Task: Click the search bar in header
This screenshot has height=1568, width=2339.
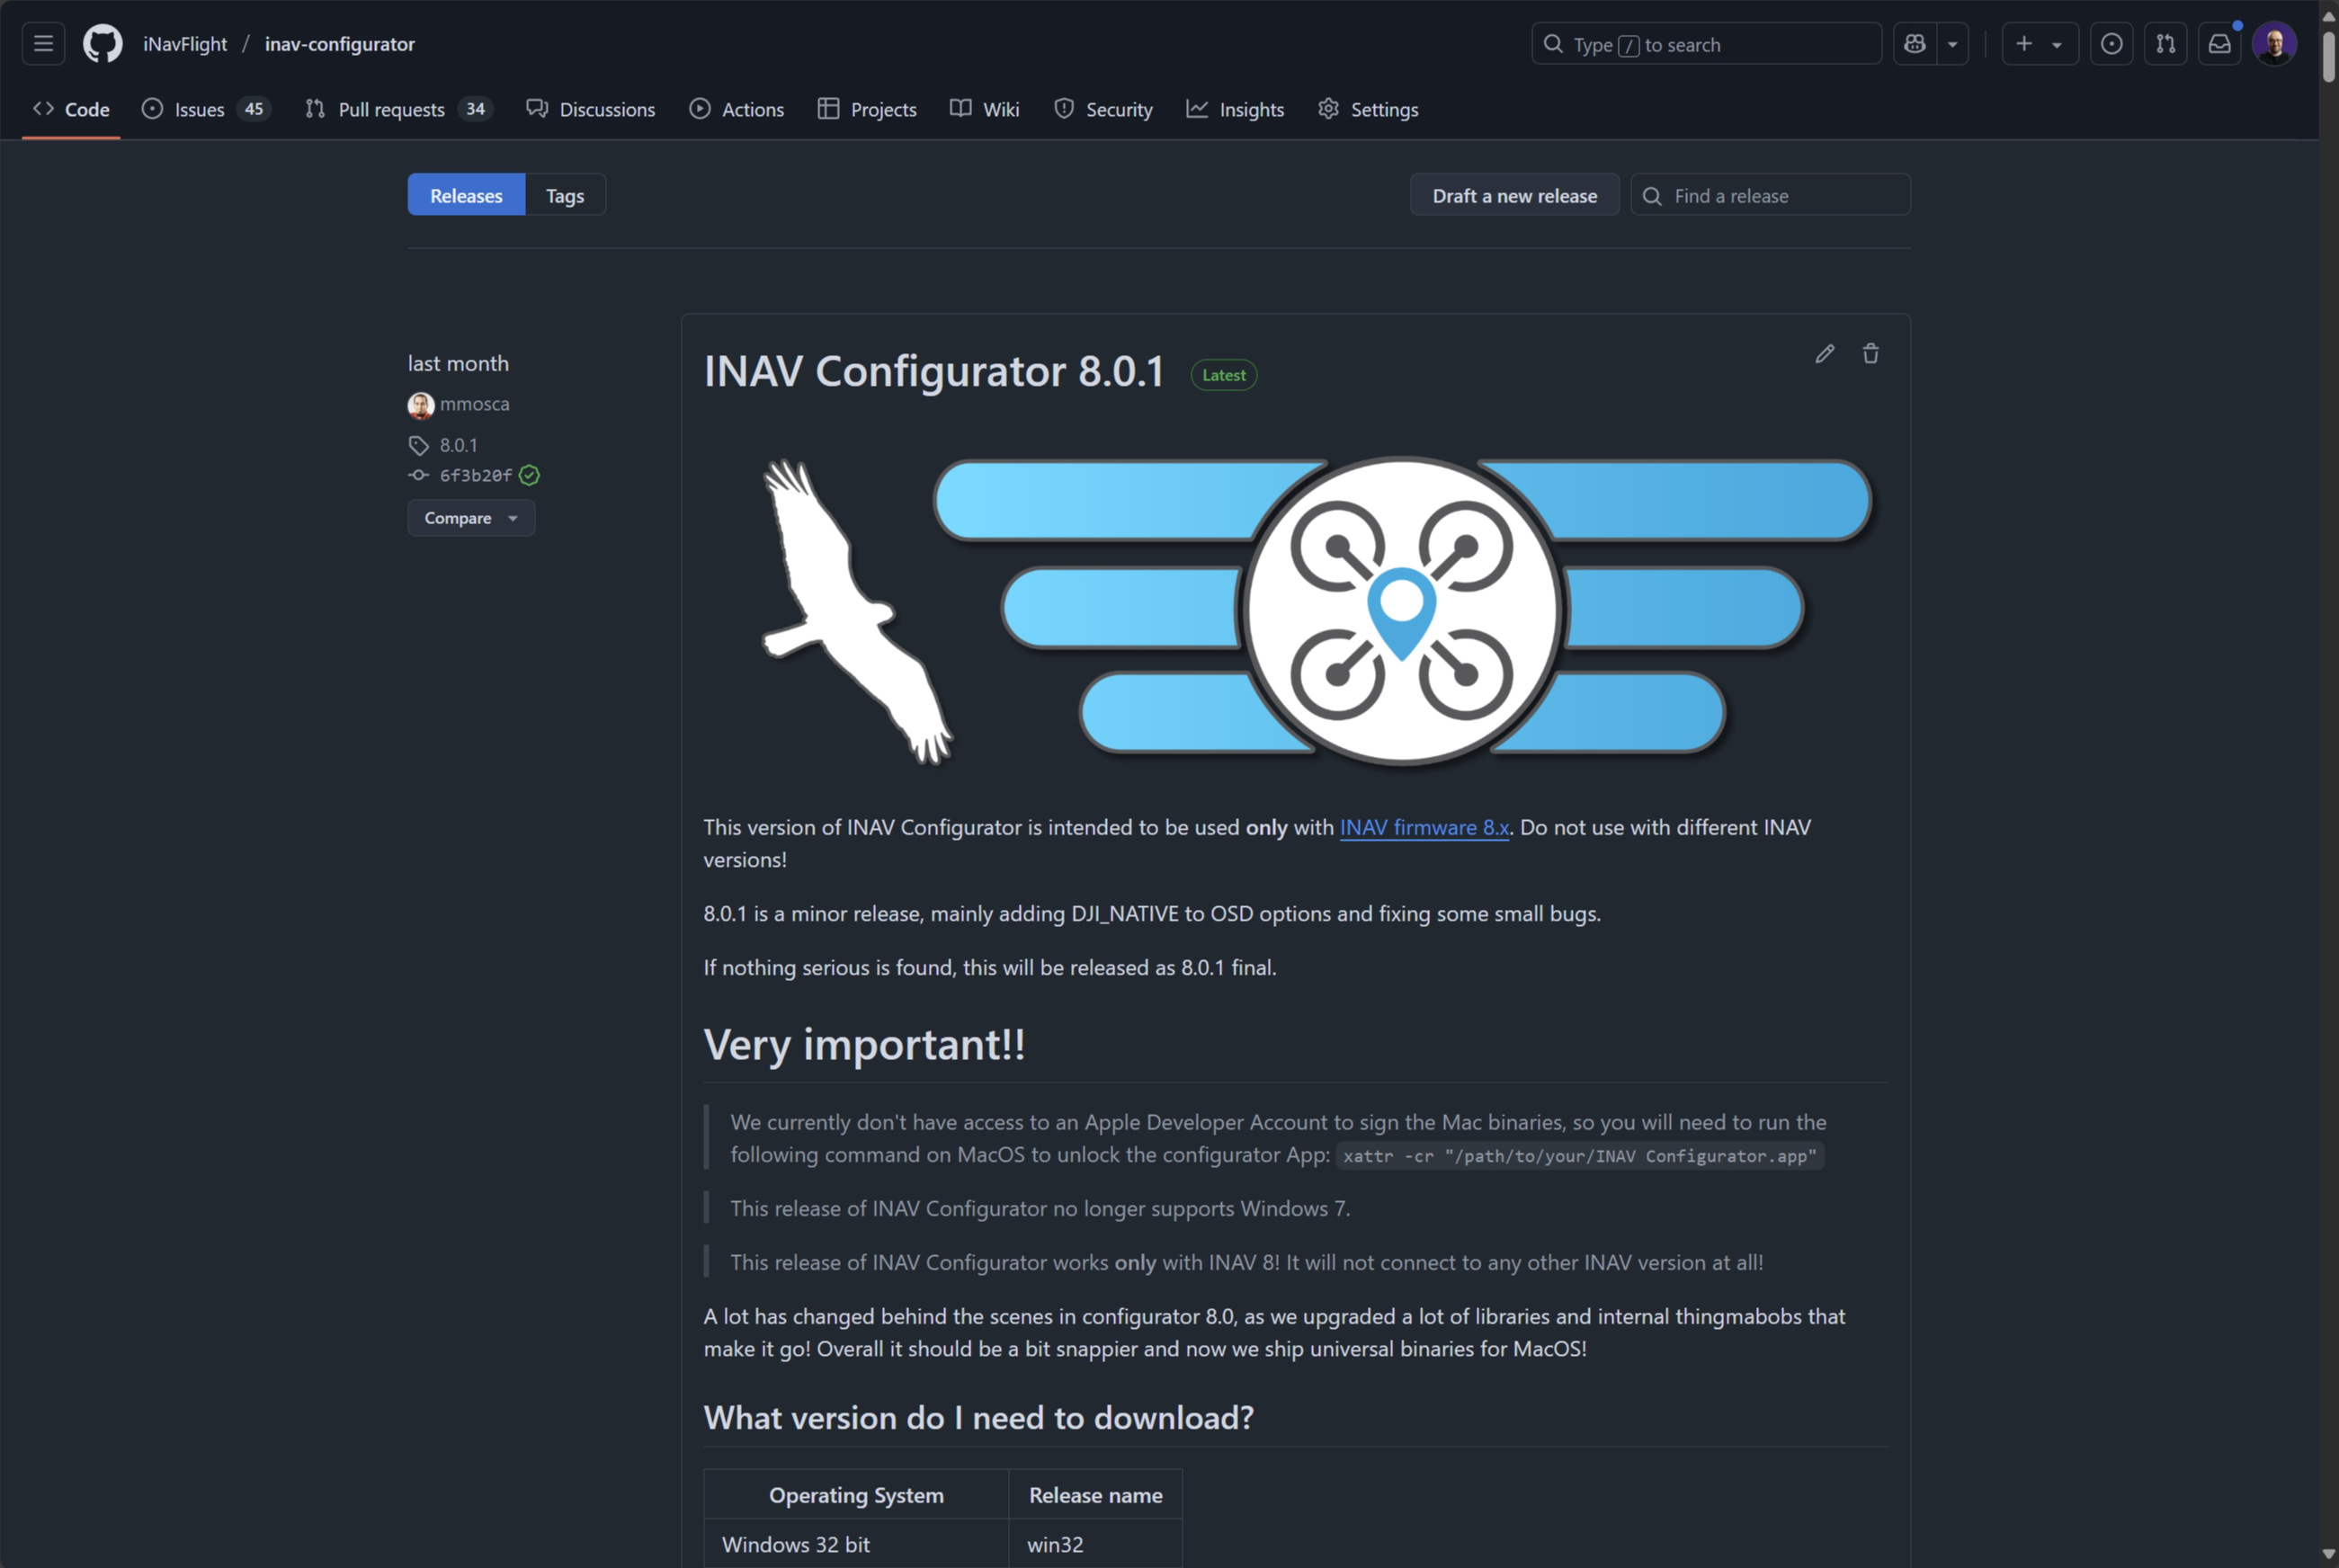Action: tap(1706, 44)
